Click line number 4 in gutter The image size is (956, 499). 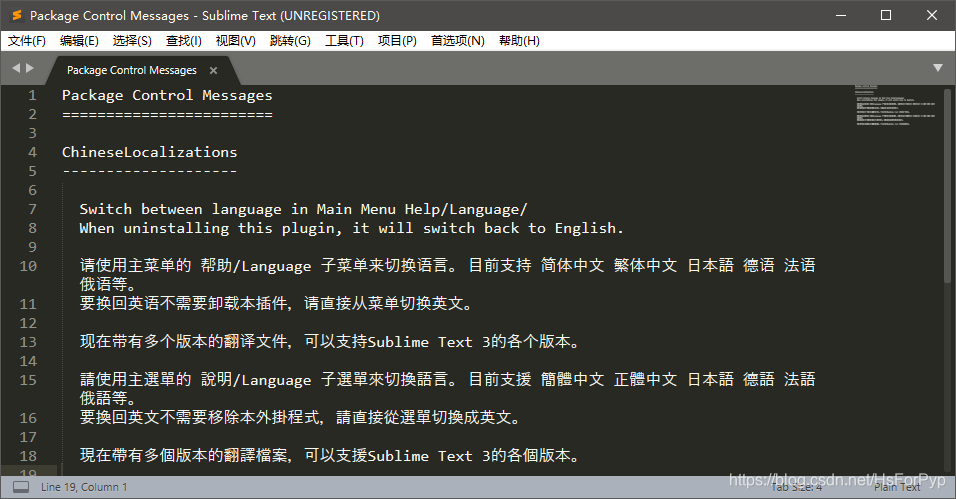pyautogui.click(x=32, y=153)
